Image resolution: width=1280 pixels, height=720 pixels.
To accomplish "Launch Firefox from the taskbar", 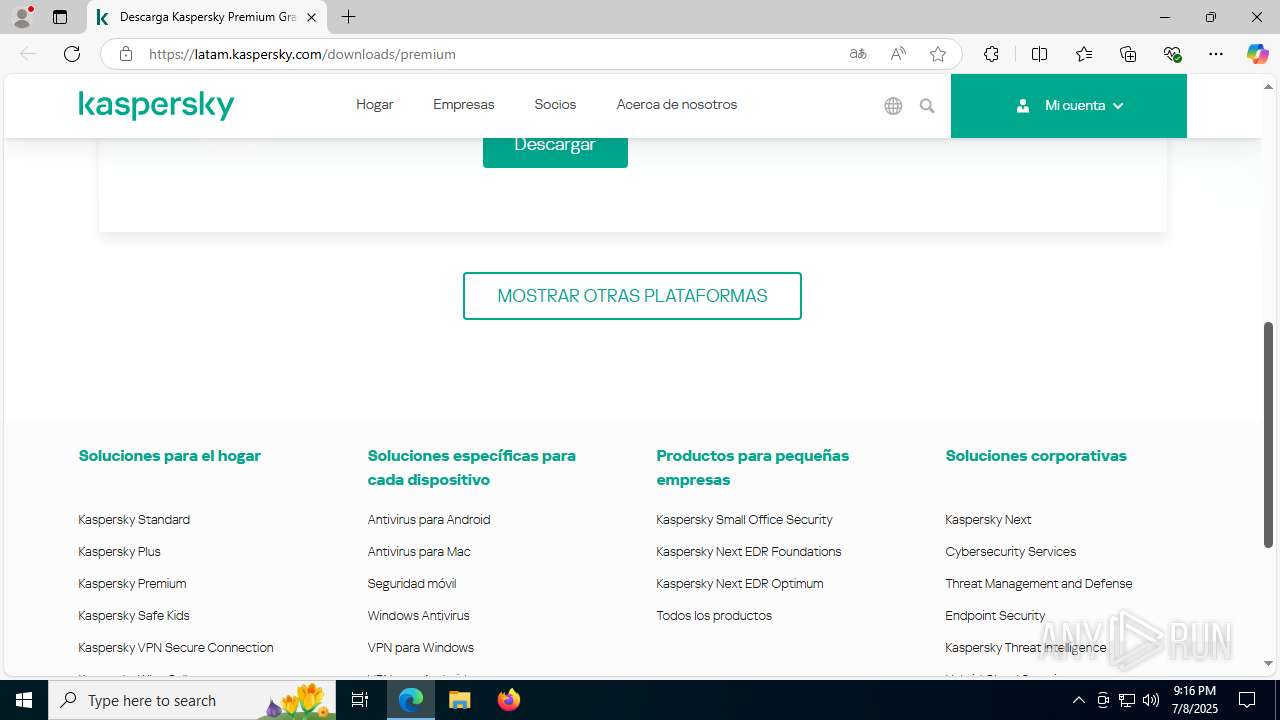I will (508, 700).
